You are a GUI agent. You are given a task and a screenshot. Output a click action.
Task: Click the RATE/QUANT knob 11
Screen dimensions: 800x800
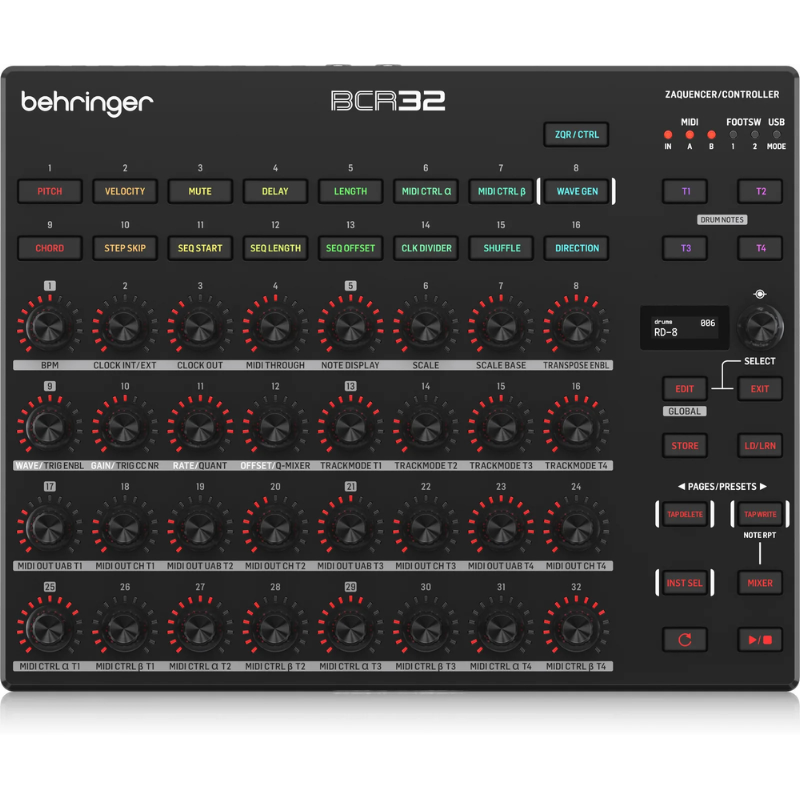(x=199, y=427)
